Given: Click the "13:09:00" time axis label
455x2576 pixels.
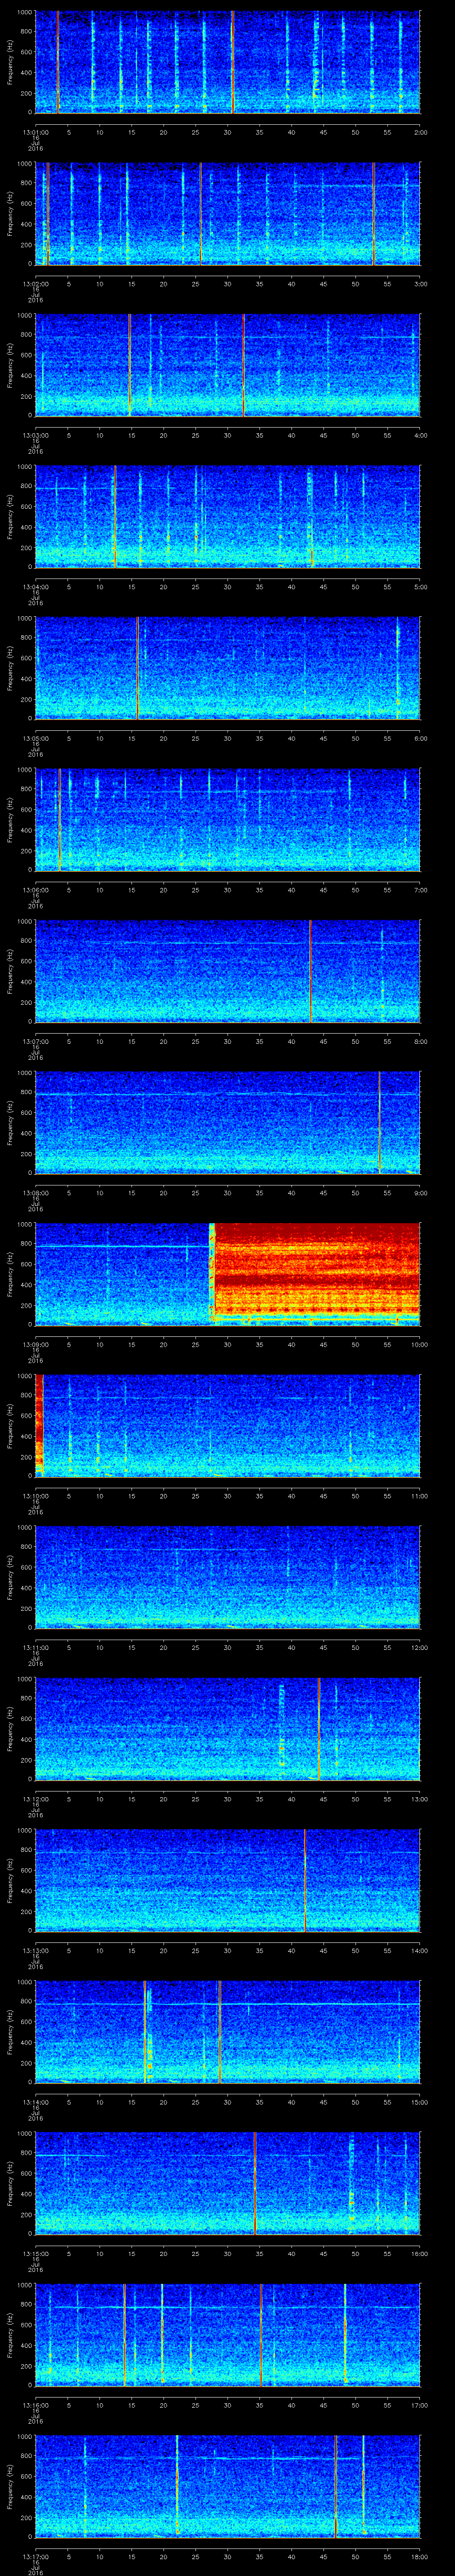Looking at the screenshot, I should tap(35, 1344).
